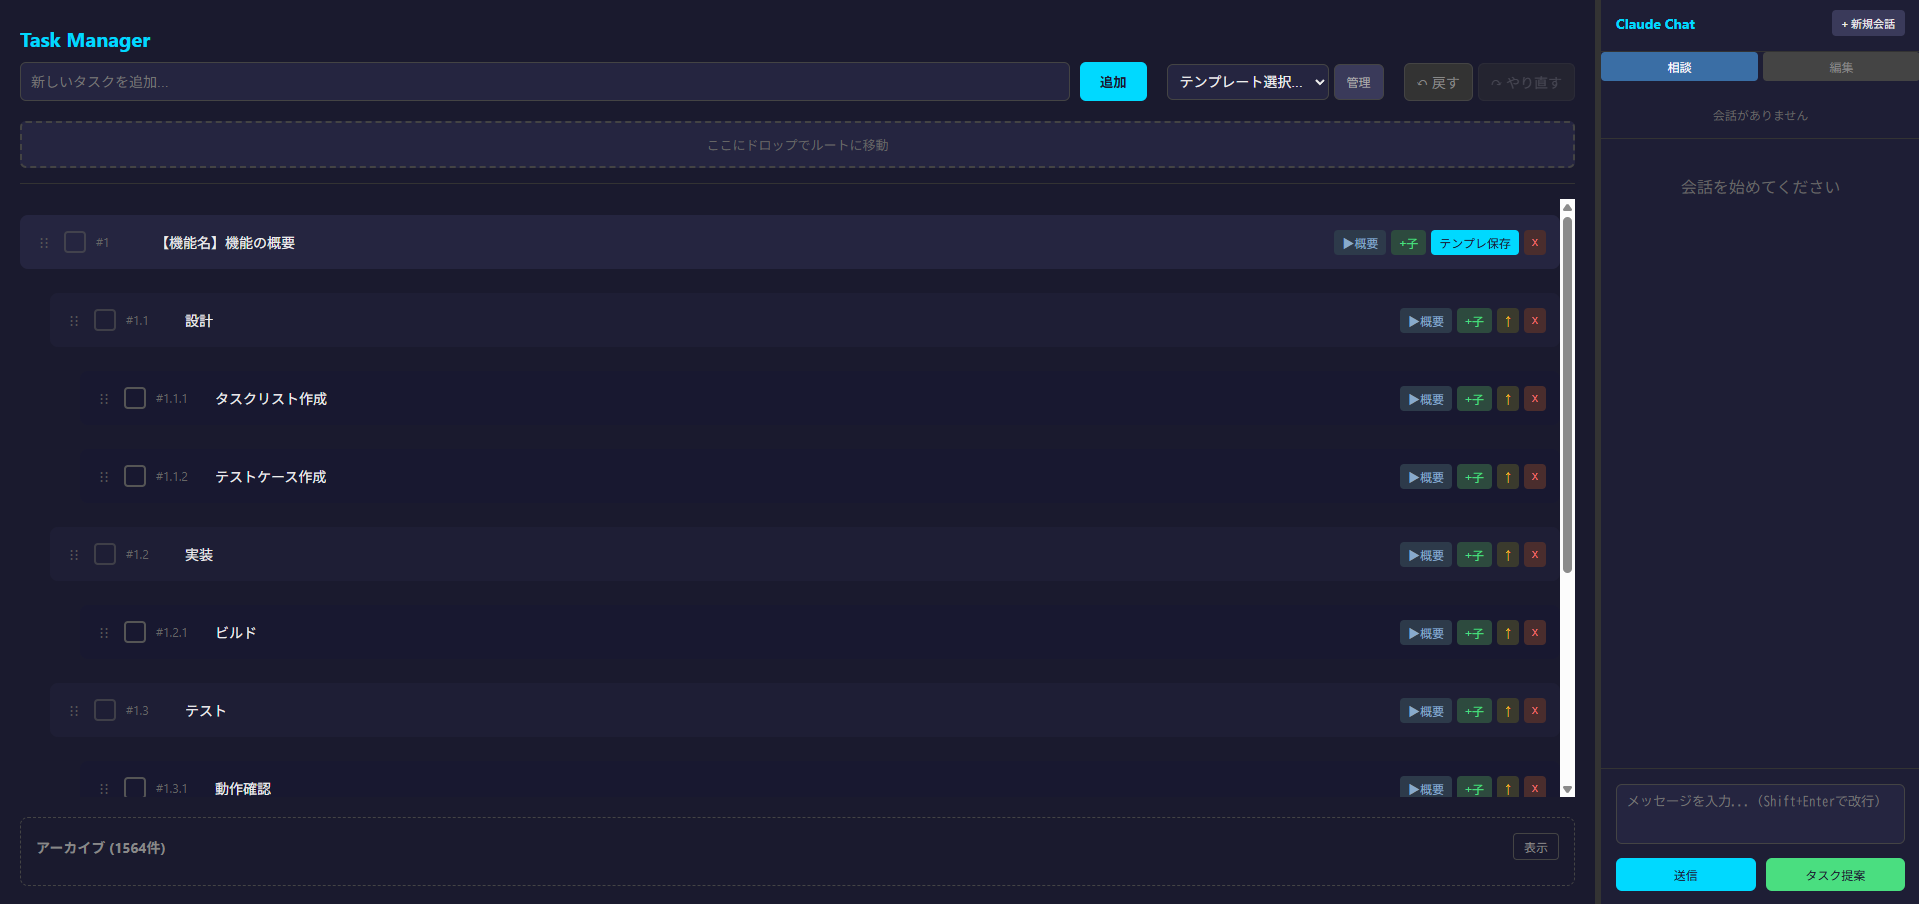Image resolution: width=1919 pixels, height=904 pixels.
Task: Move テストケース作成 task up with arrow
Action: click(x=1508, y=477)
